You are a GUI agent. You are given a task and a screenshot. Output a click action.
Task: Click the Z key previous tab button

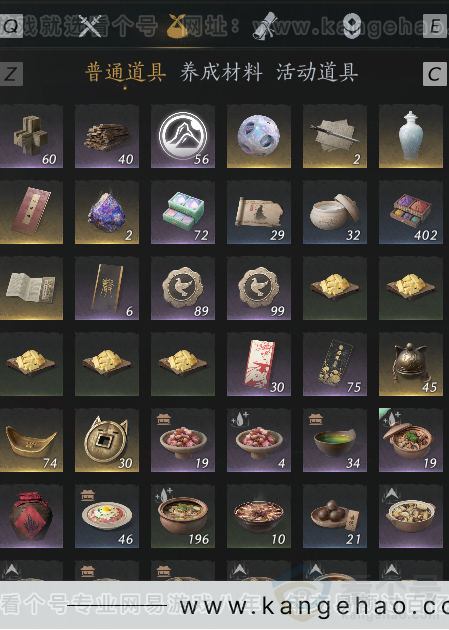(11, 74)
